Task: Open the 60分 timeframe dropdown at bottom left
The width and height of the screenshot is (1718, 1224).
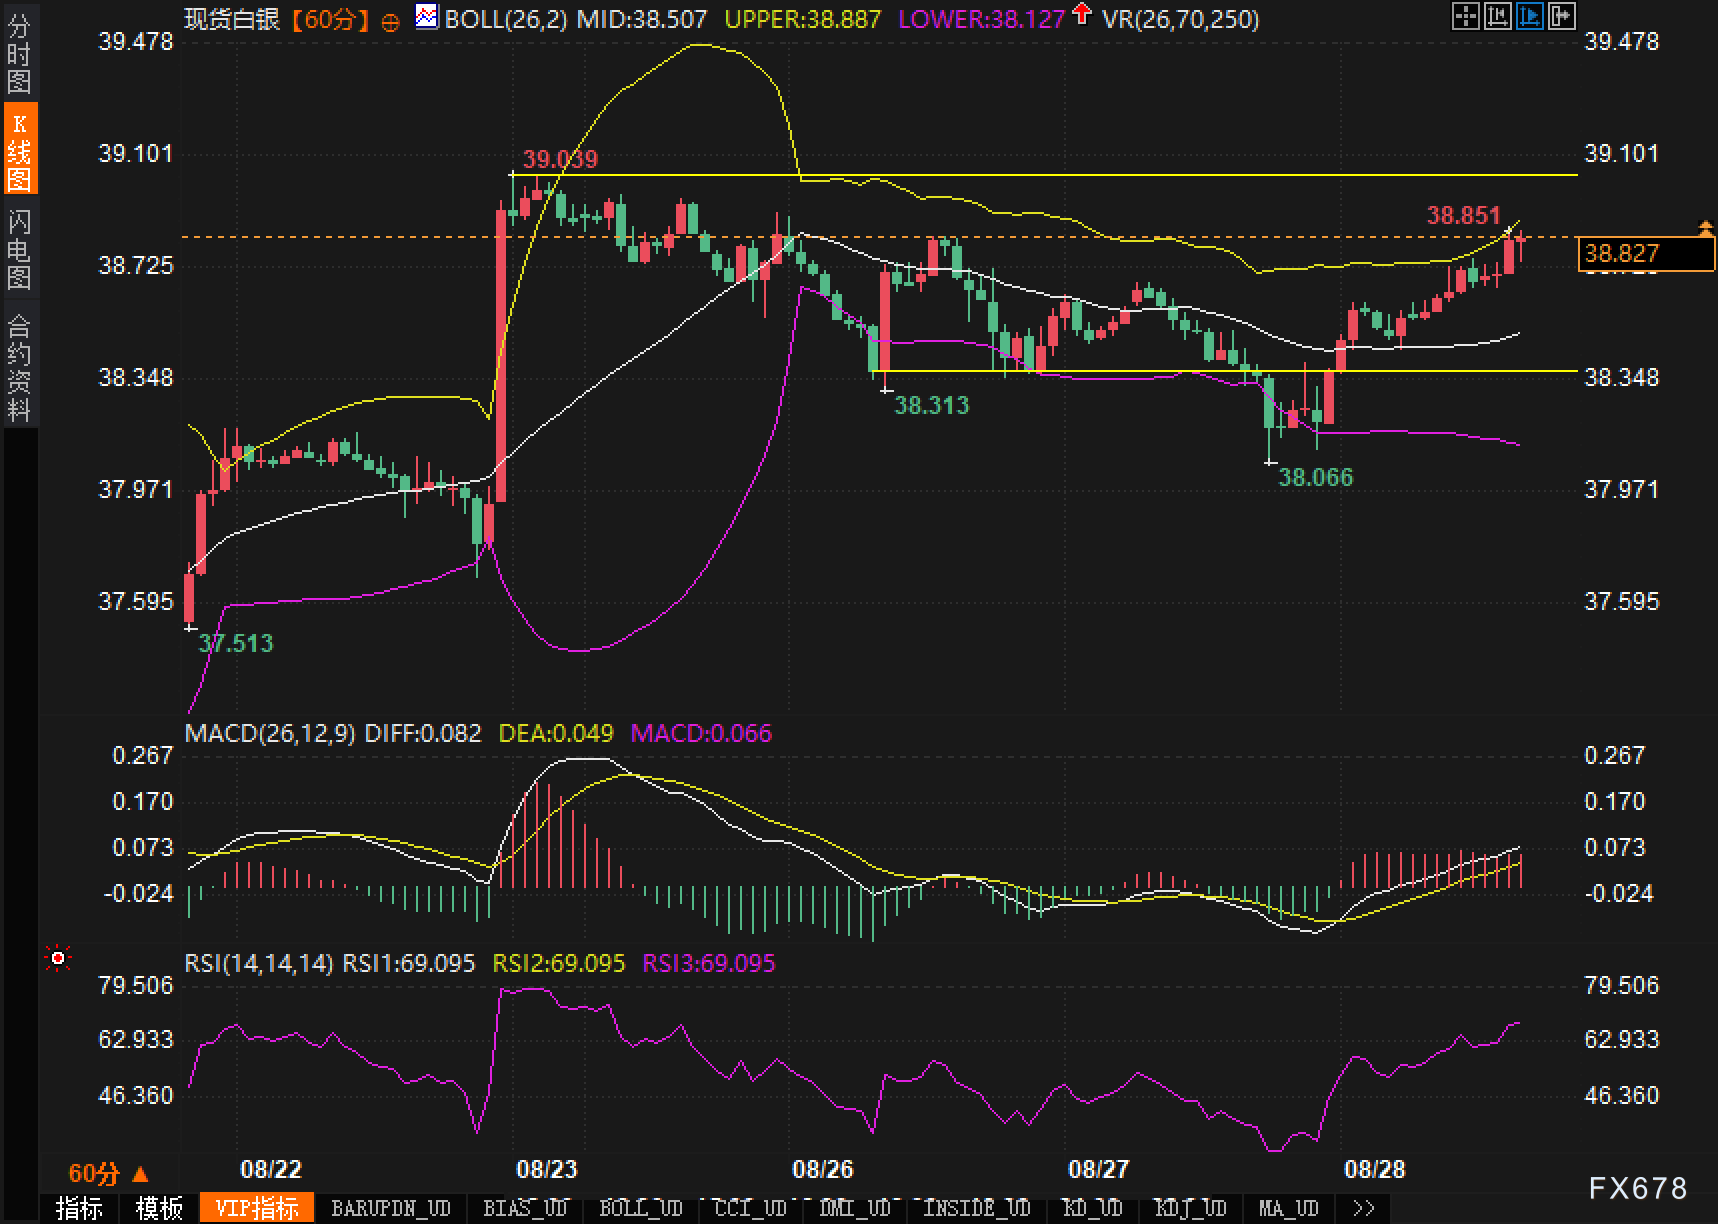Action: click(x=108, y=1173)
